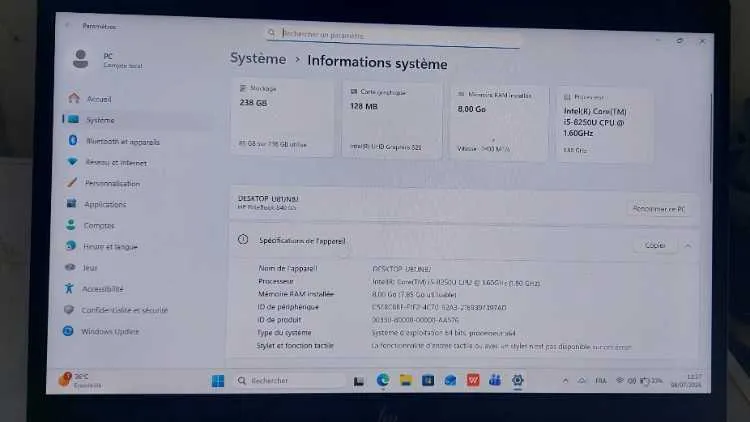Click the Système breadcrumb link
The height and width of the screenshot is (422, 750).
[258, 58]
